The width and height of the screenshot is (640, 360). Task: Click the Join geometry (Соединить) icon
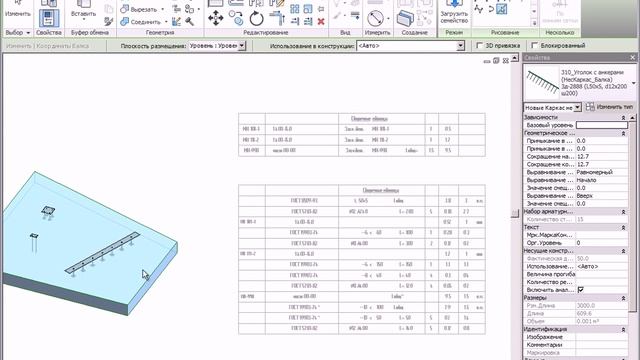tap(125, 22)
